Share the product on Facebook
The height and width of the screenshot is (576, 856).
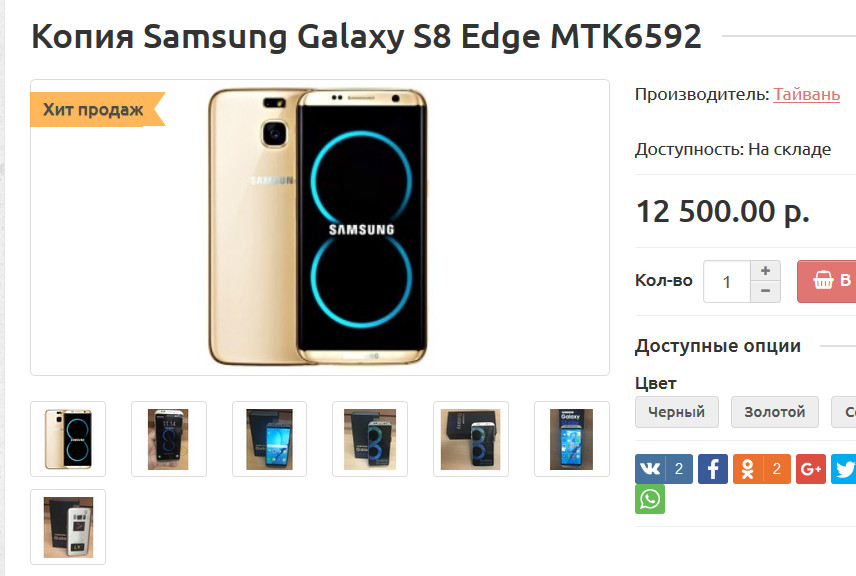[x=712, y=468]
